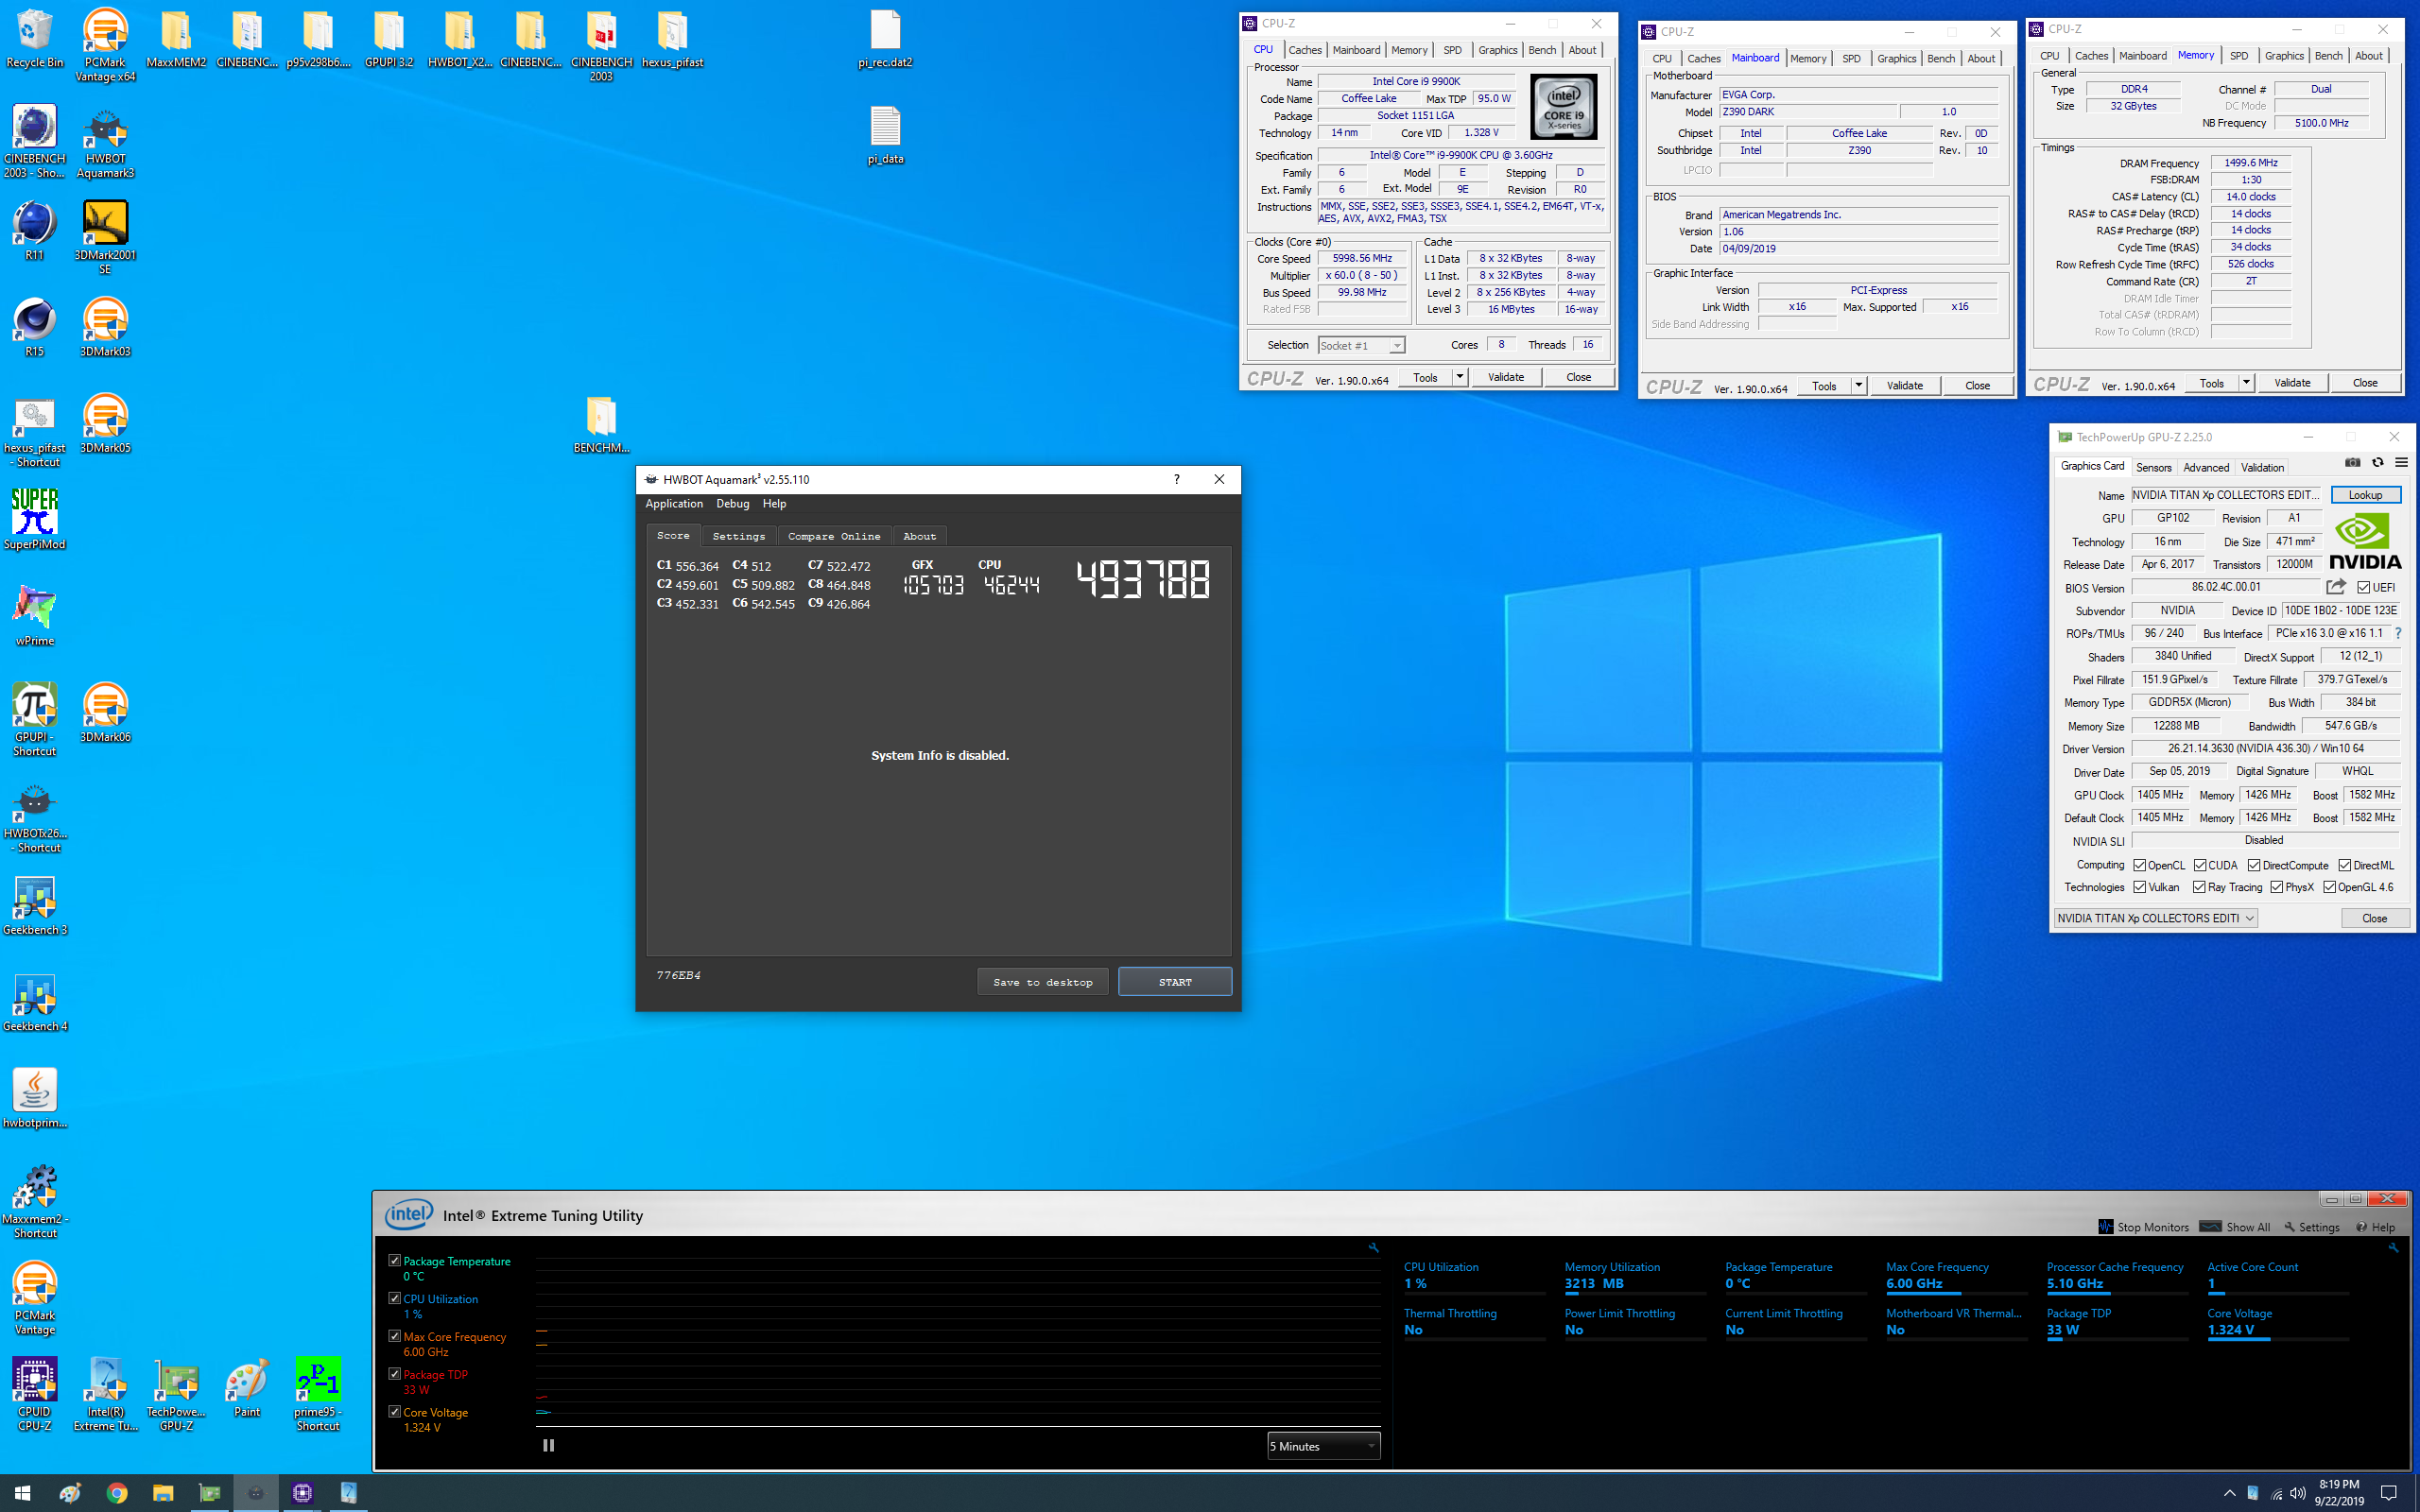Click Lookup button in GPU-Z
The image size is (2420, 1512).
(2365, 495)
